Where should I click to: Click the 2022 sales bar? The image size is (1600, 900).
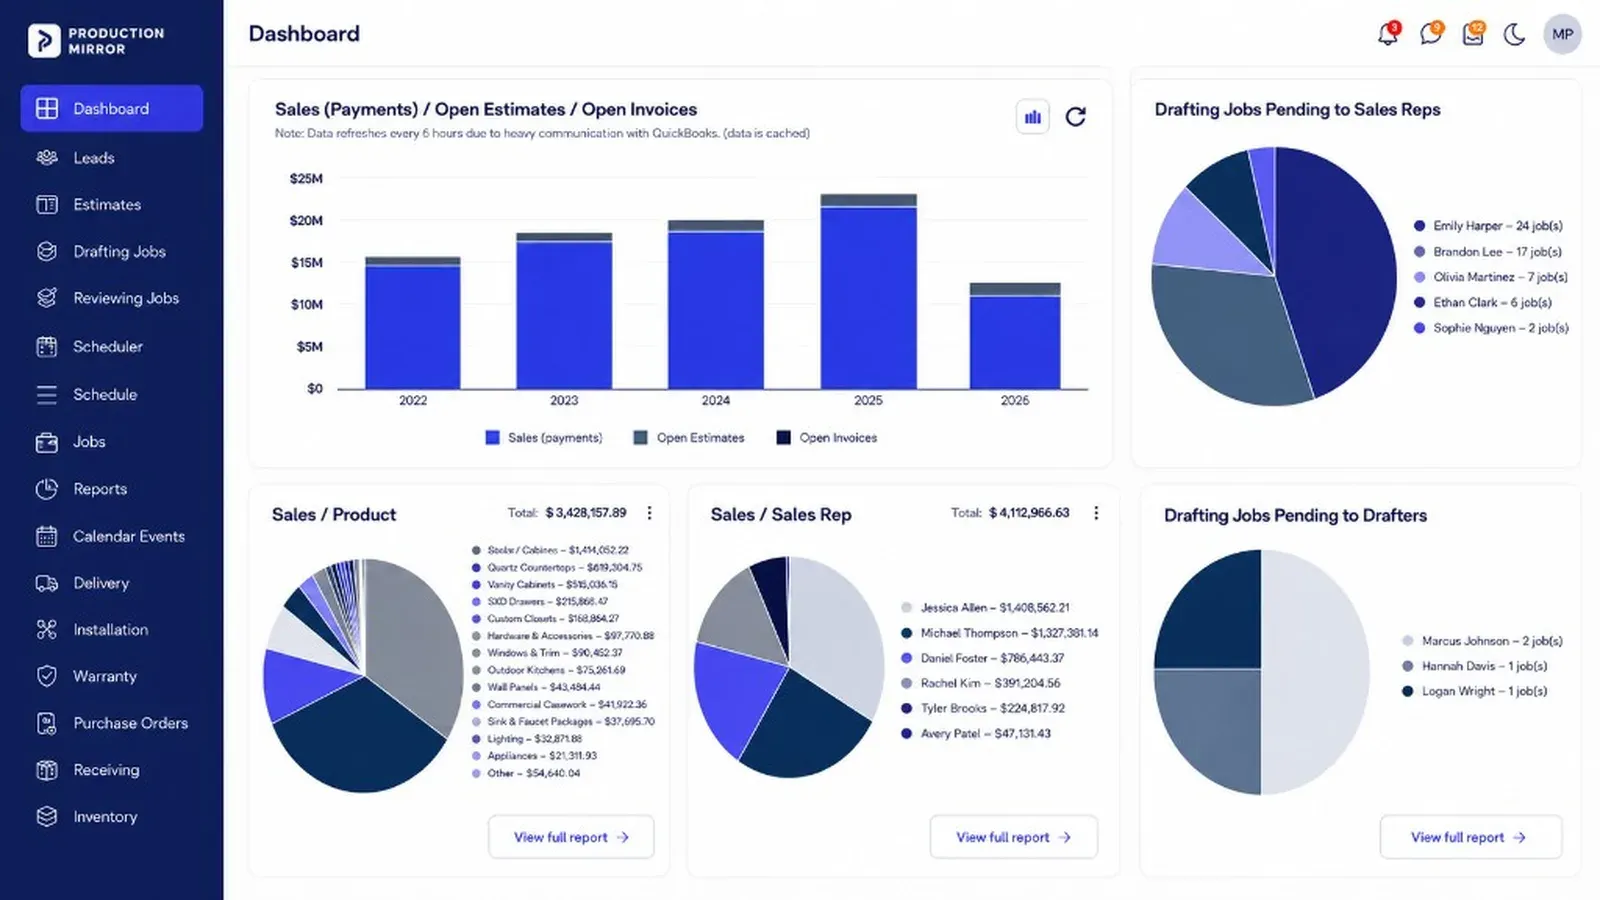point(413,326)
